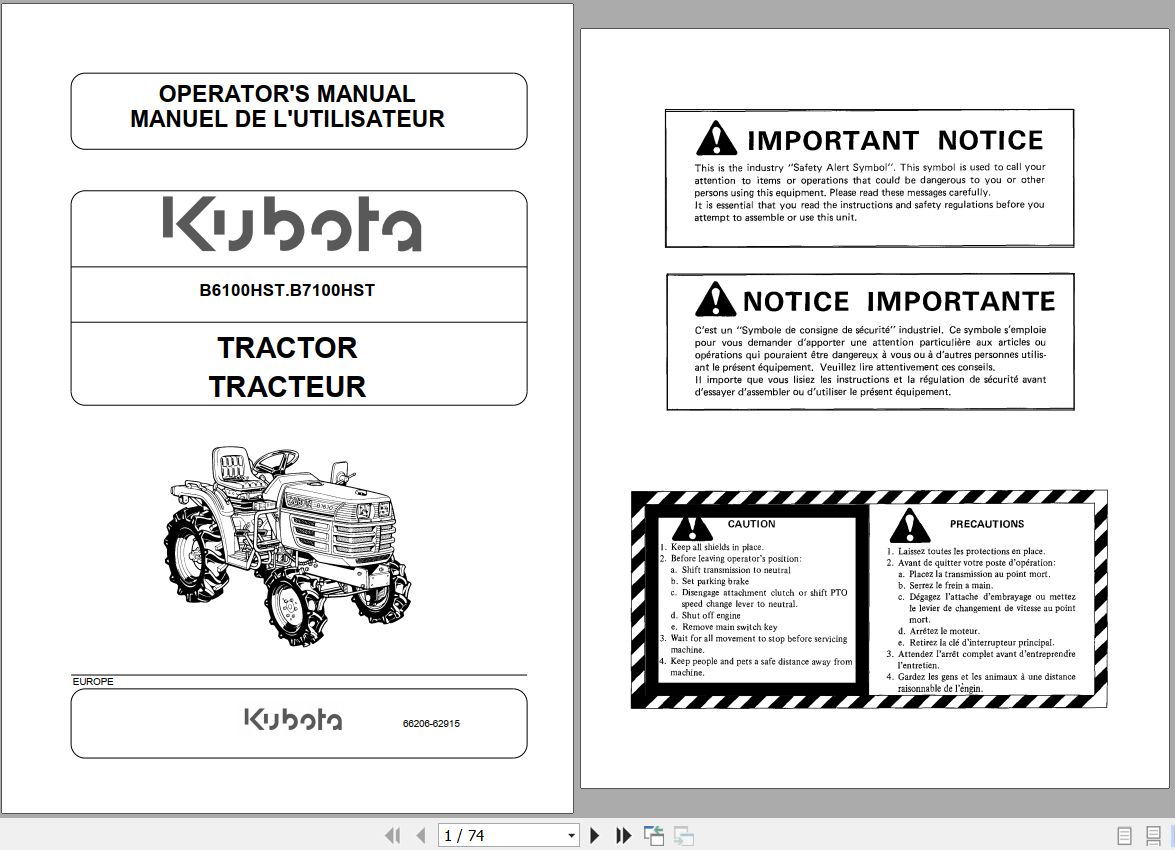
Task: Click the CAUTION label heading
Action: tap(751, 524)
